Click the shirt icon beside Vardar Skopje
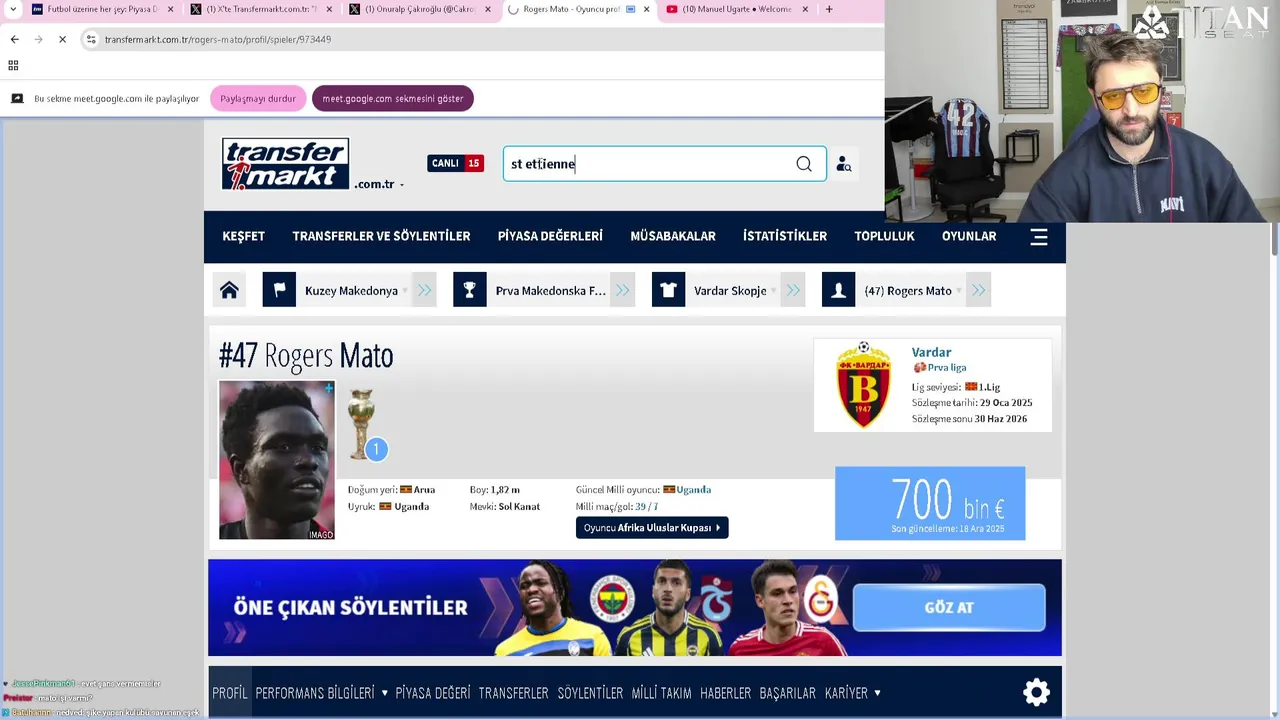 point(668,290)
